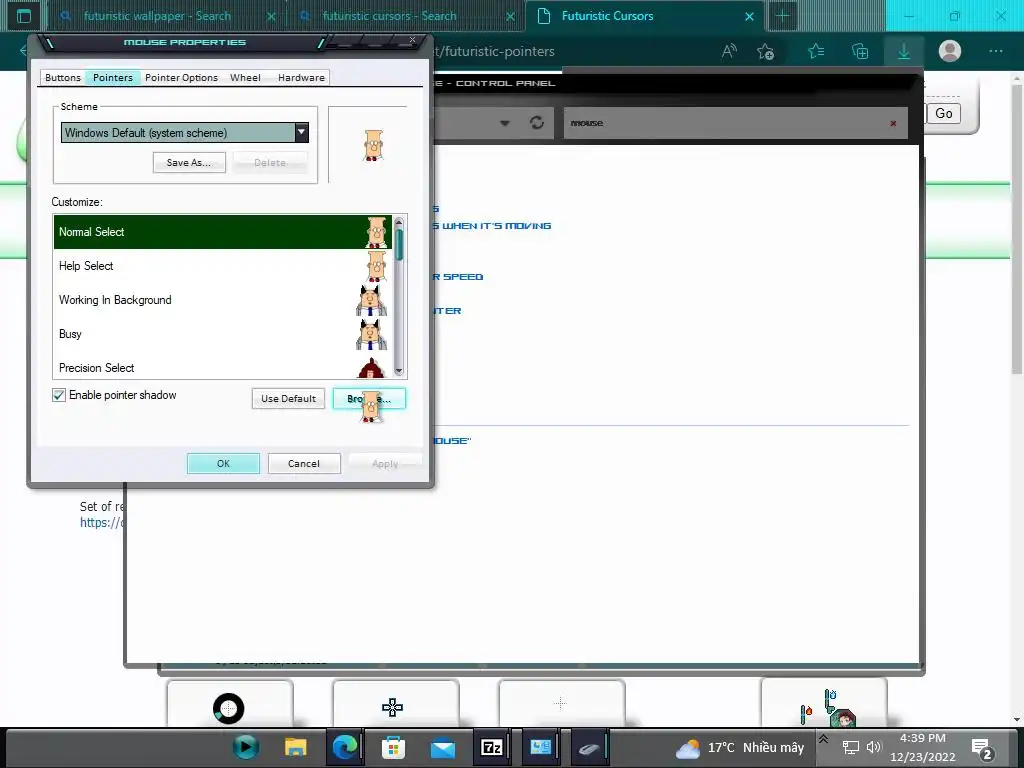Open the Pointer Options tab

tap(182, 78)
